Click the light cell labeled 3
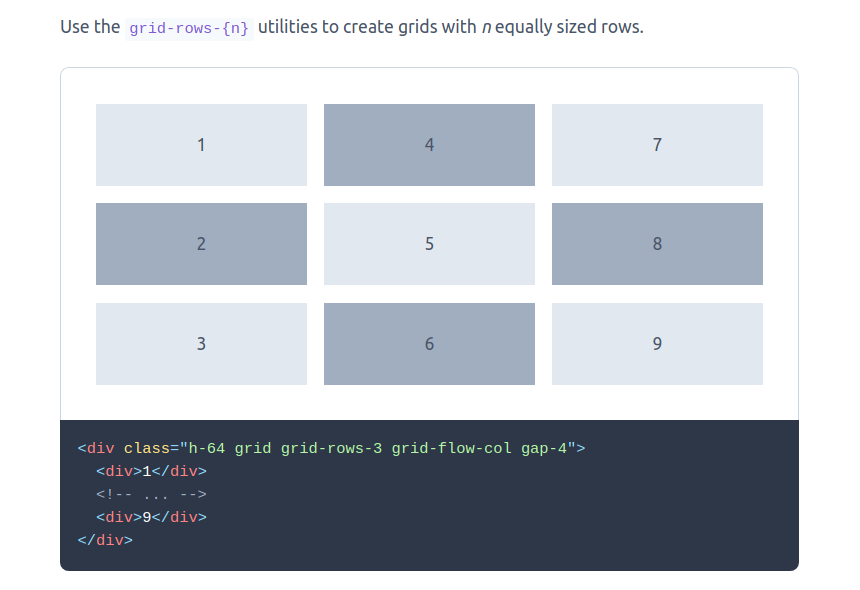860x590 pixels. [x=201, y=344]
